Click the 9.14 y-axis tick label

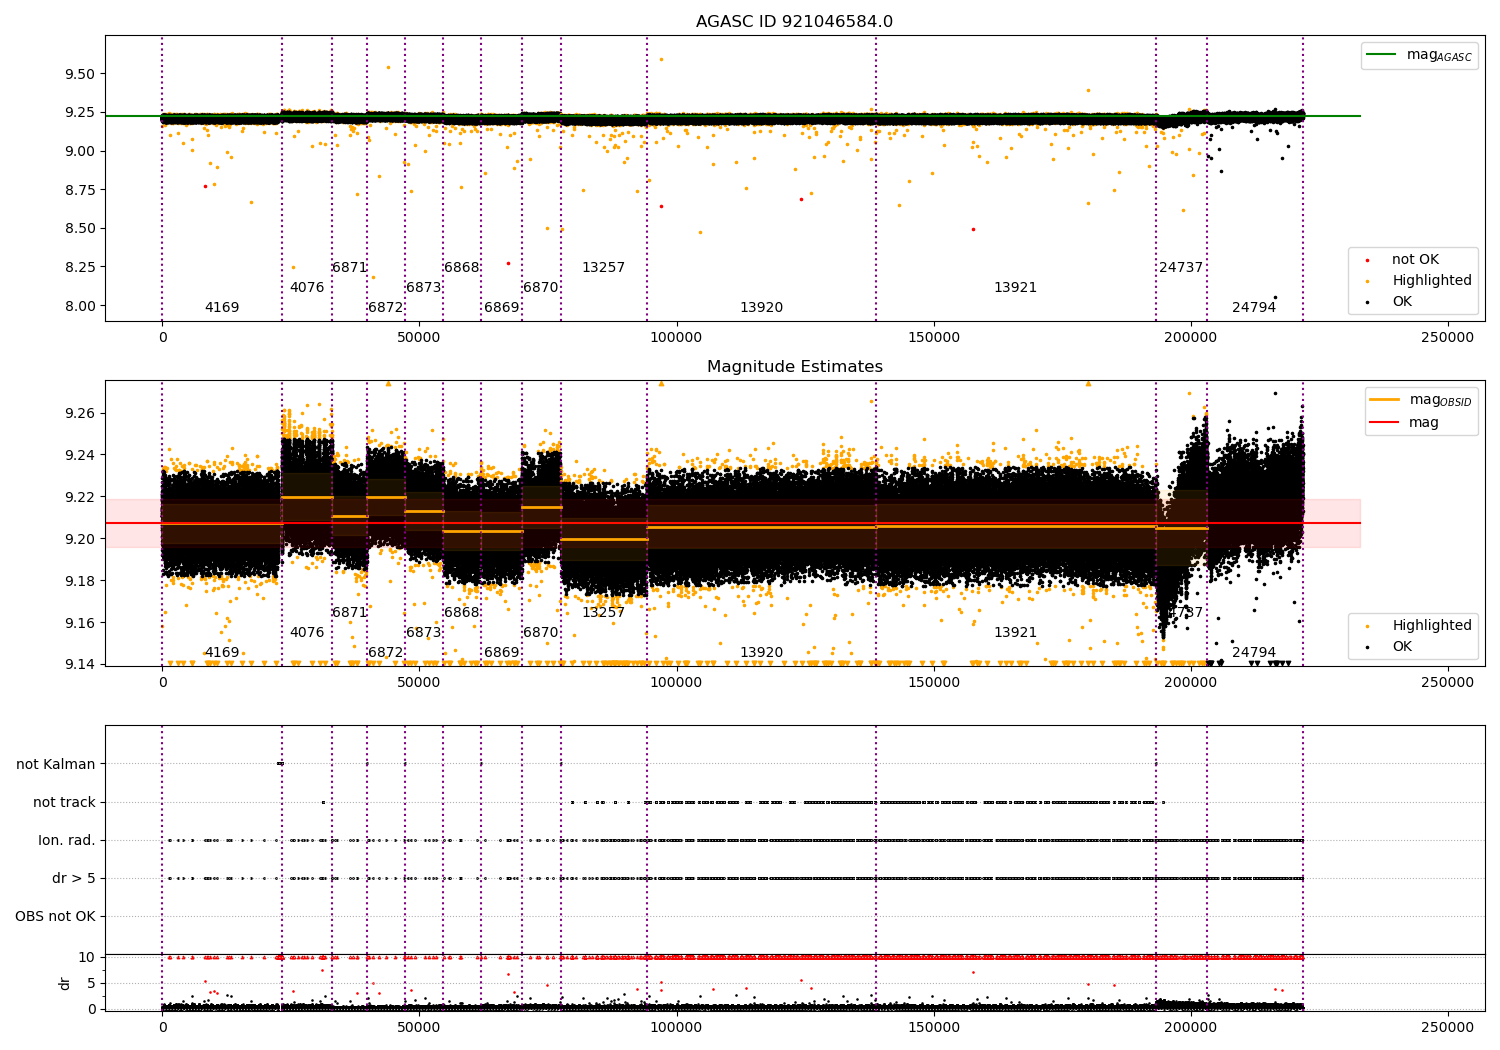point(79,665)
